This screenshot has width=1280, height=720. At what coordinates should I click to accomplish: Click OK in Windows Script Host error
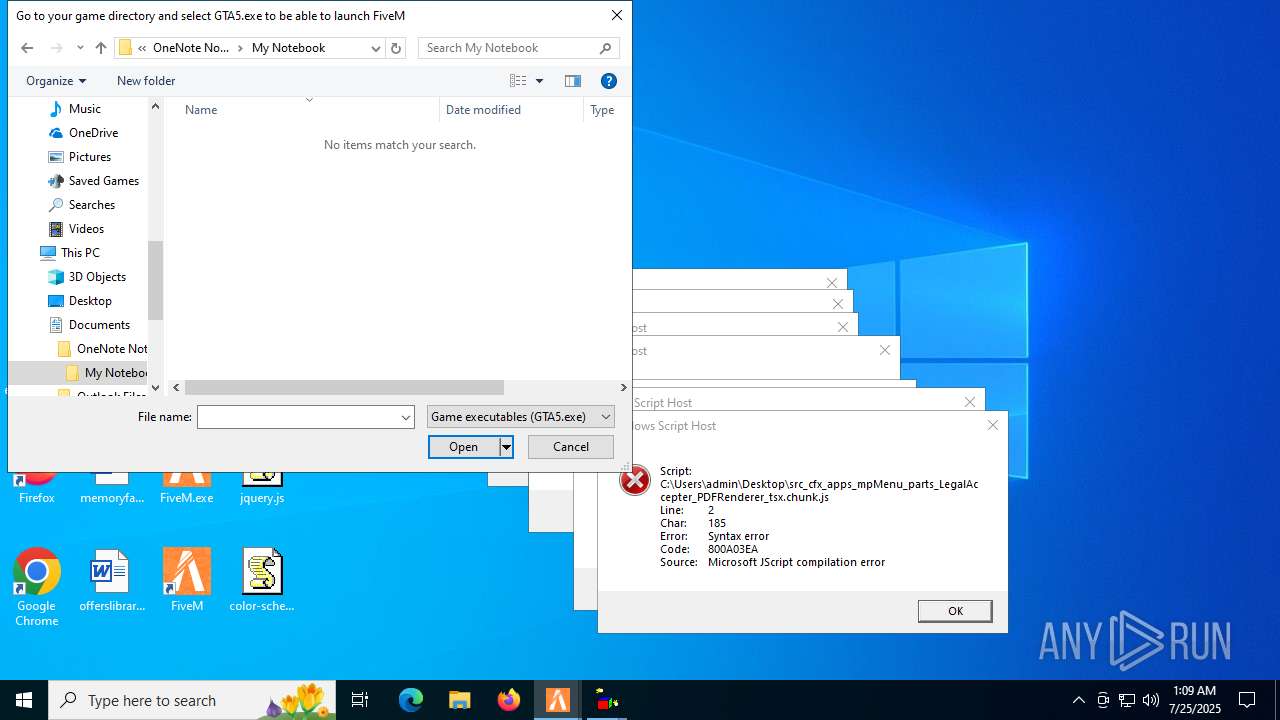point(955,611)
